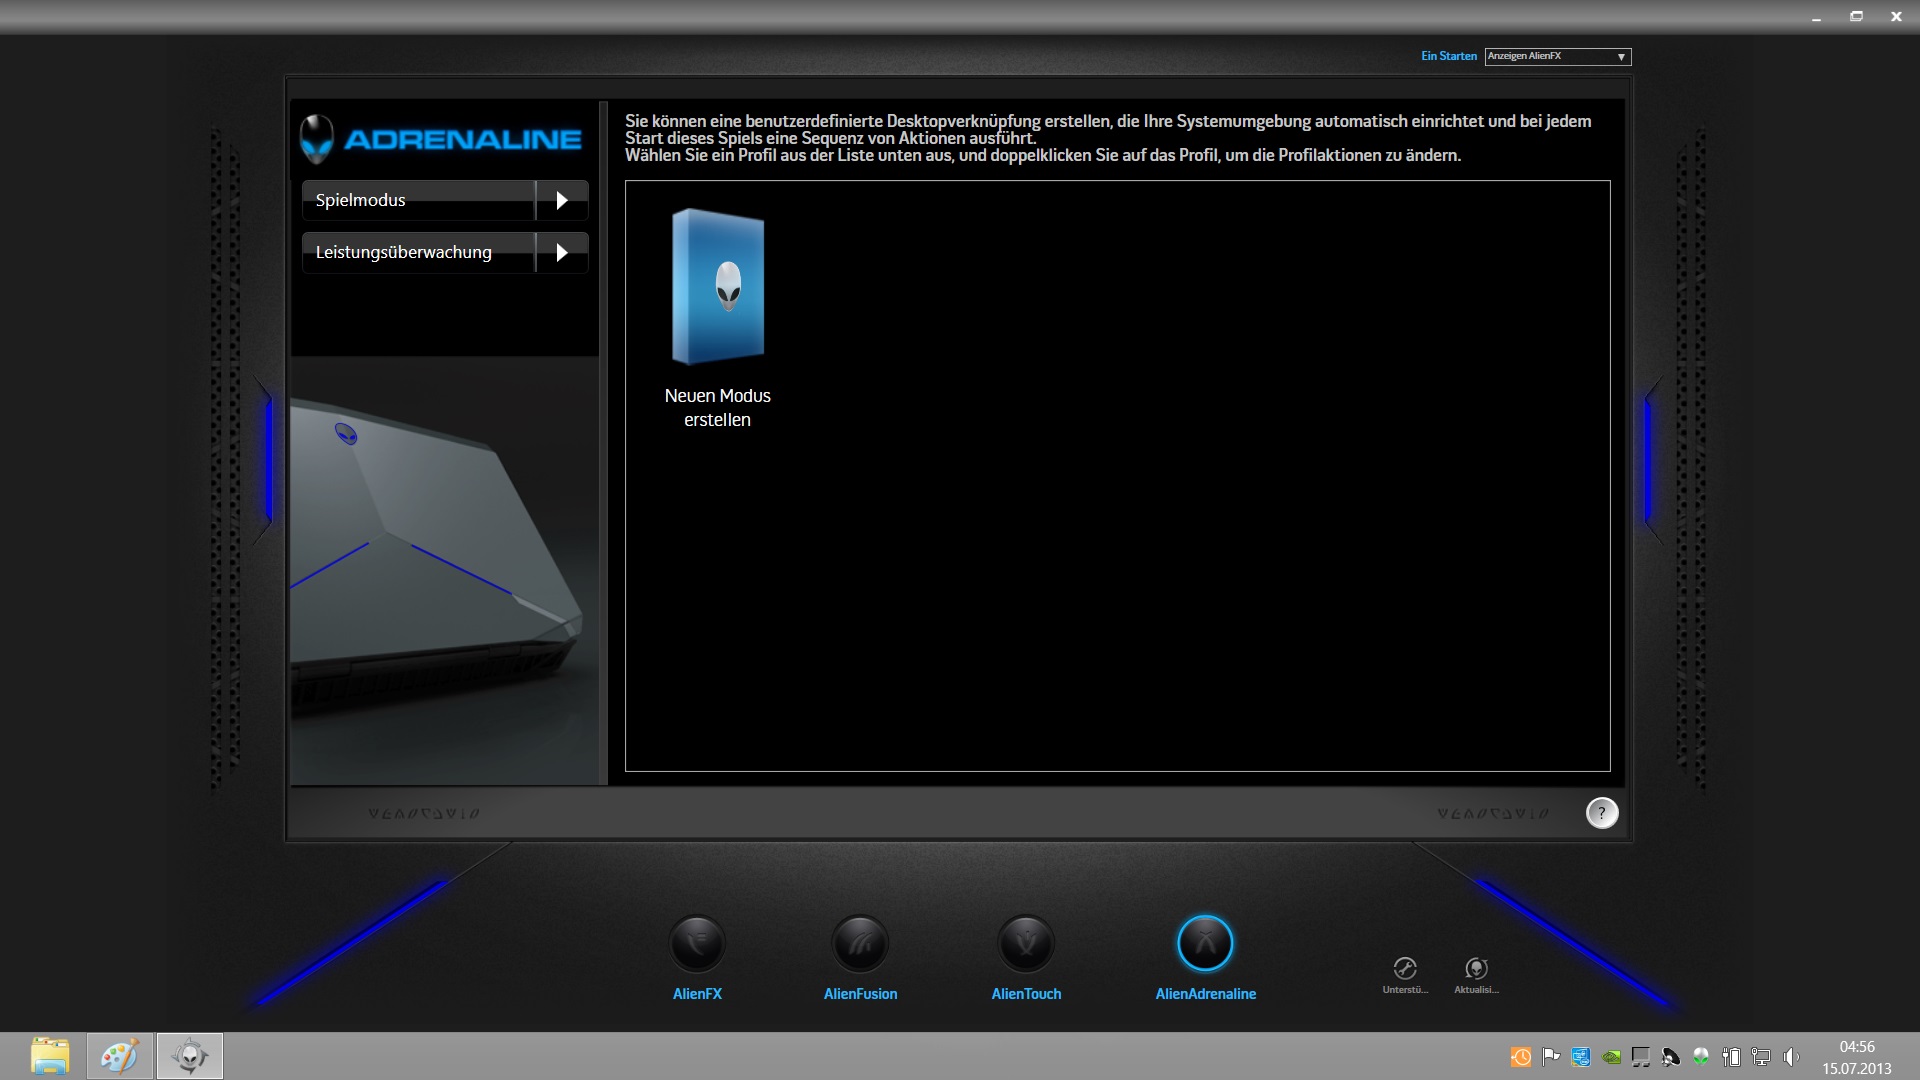Click the Alienware update icon
This screenshot has height=1080, width=1920.
coord(1476,968)
